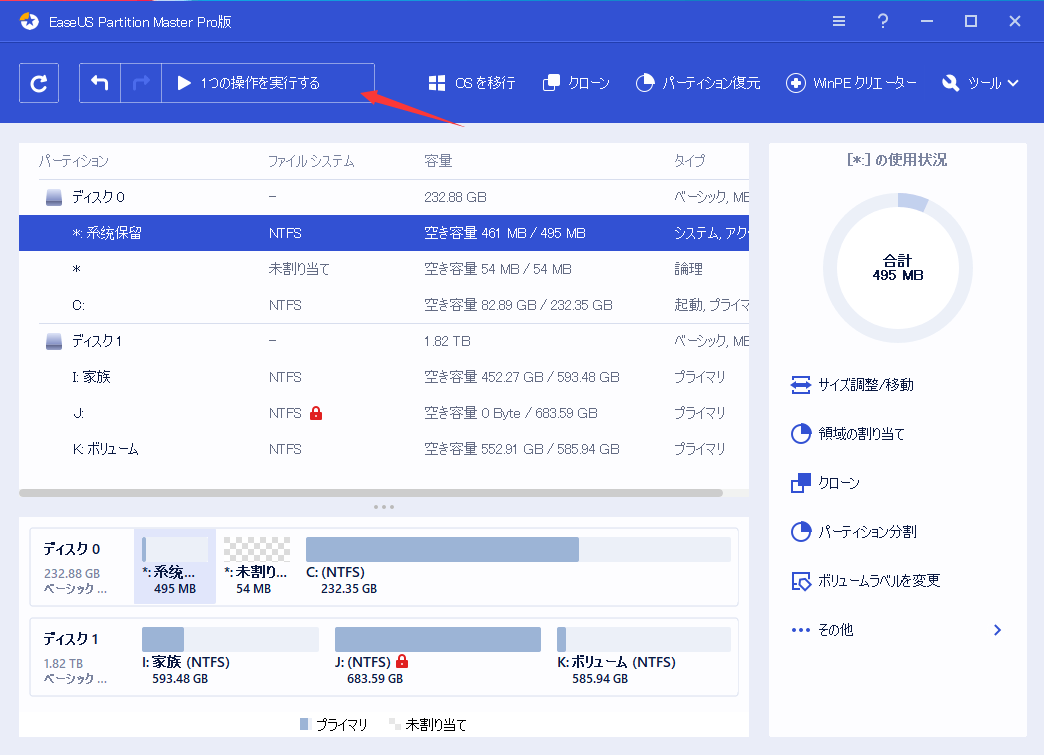Click ディスク 0 drive icon in list
The image size is (1044, 755).
54,197
